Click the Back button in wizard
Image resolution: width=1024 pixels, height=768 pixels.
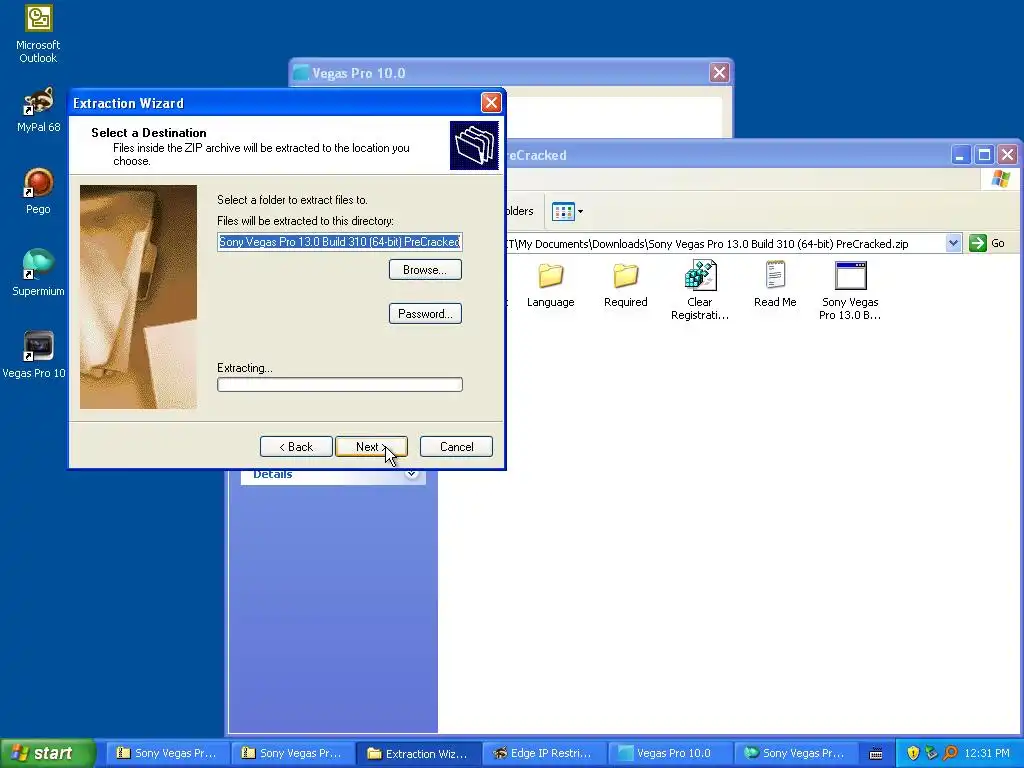point(296,447)
